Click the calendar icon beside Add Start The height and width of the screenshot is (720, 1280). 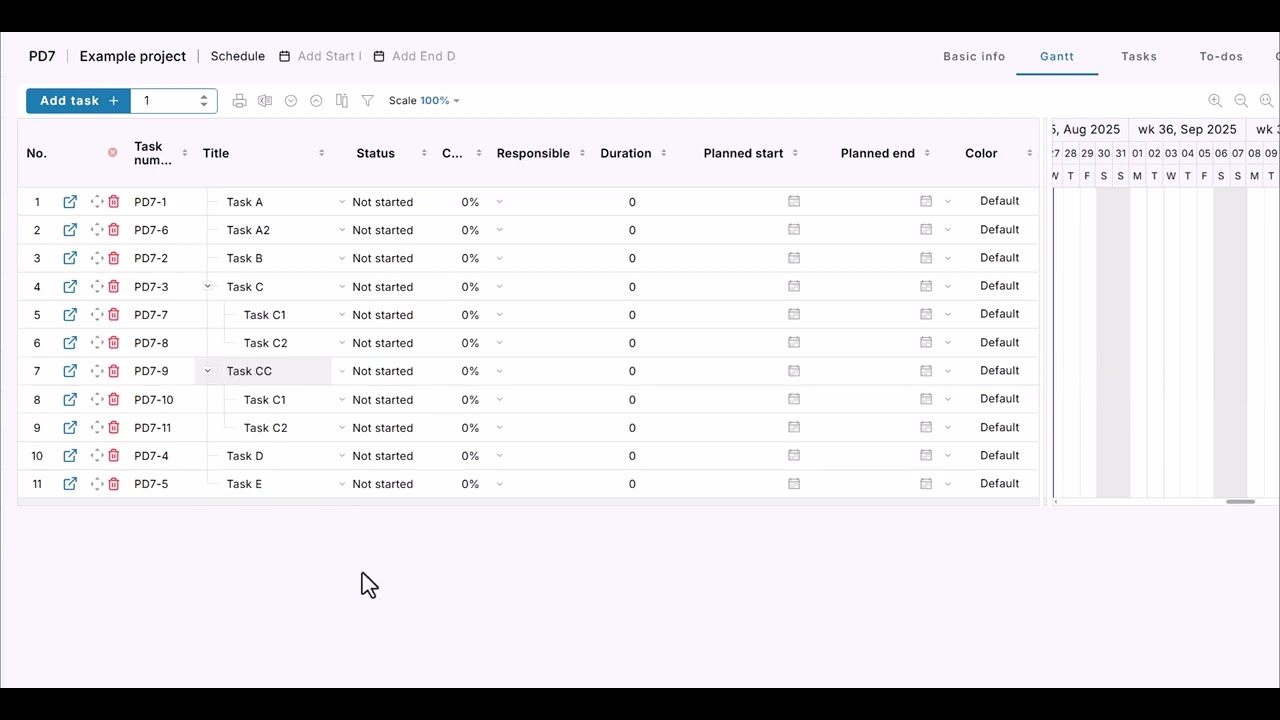[285, 57]
